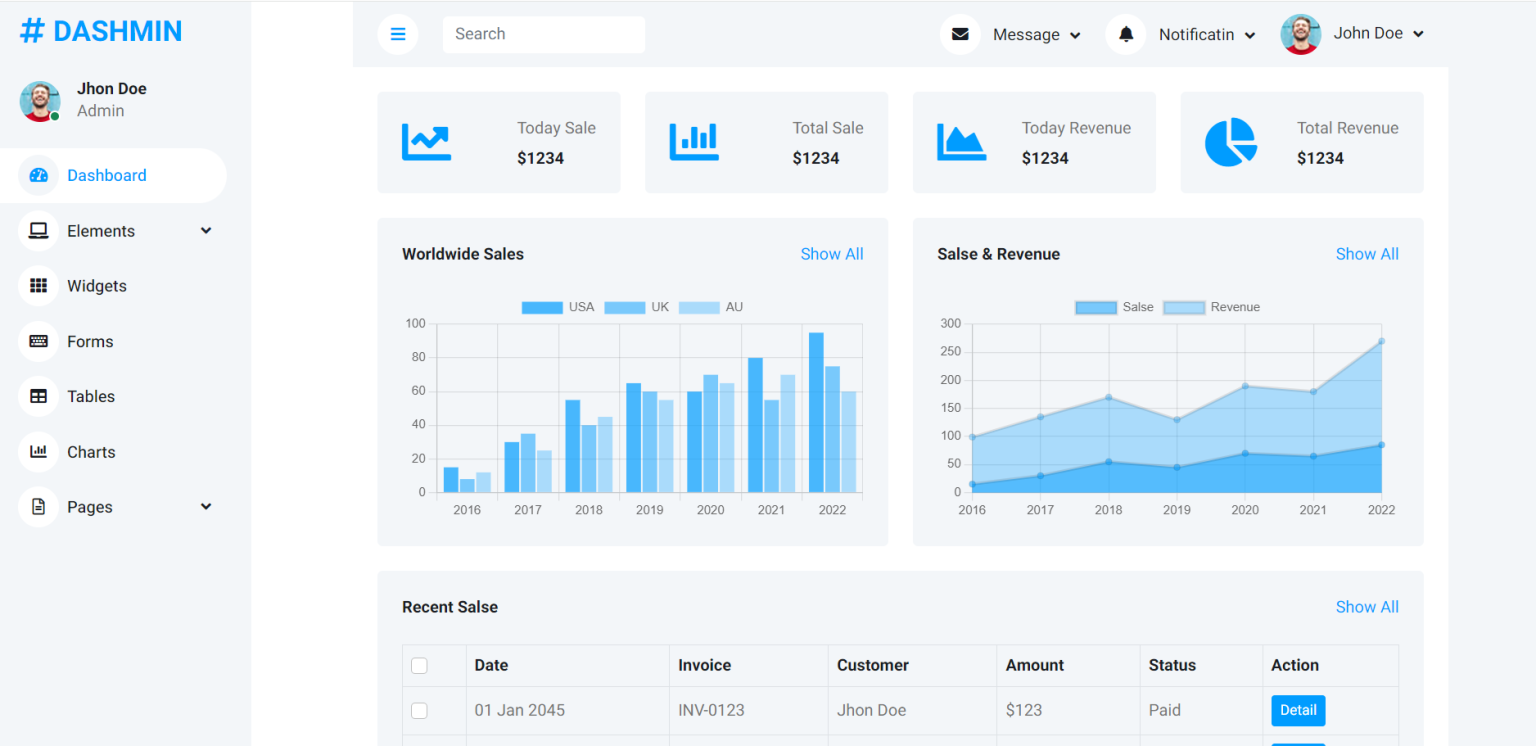This screenshot has width=1536, height=746.
Task: Click the Search input field
Action: 543,34
